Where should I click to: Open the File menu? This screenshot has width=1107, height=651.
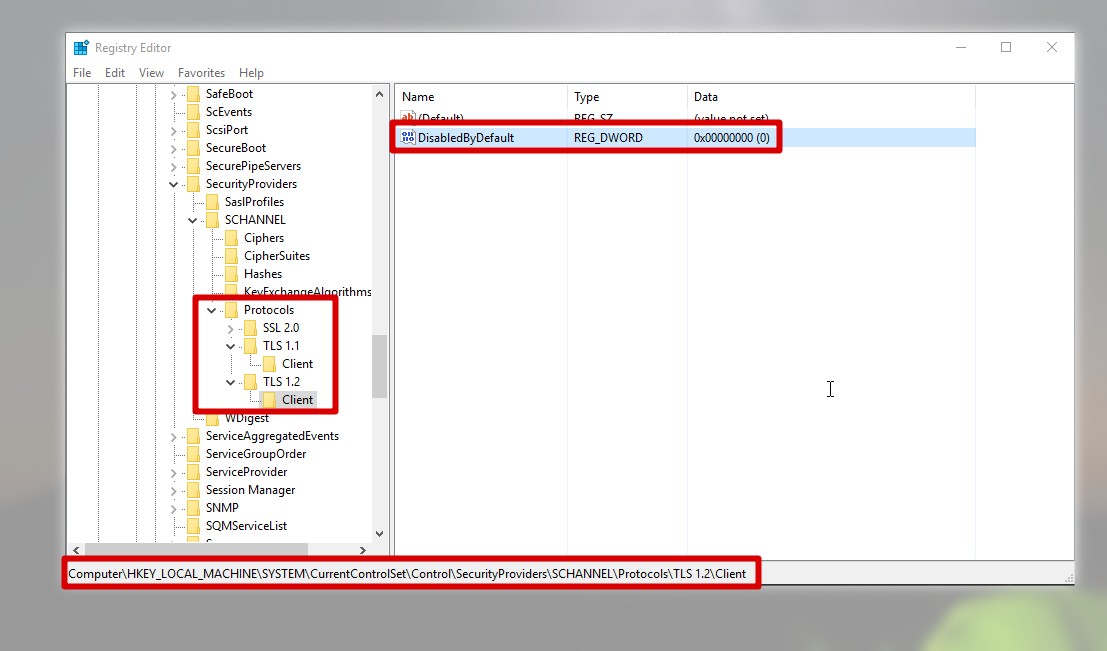tap(82, 73)
